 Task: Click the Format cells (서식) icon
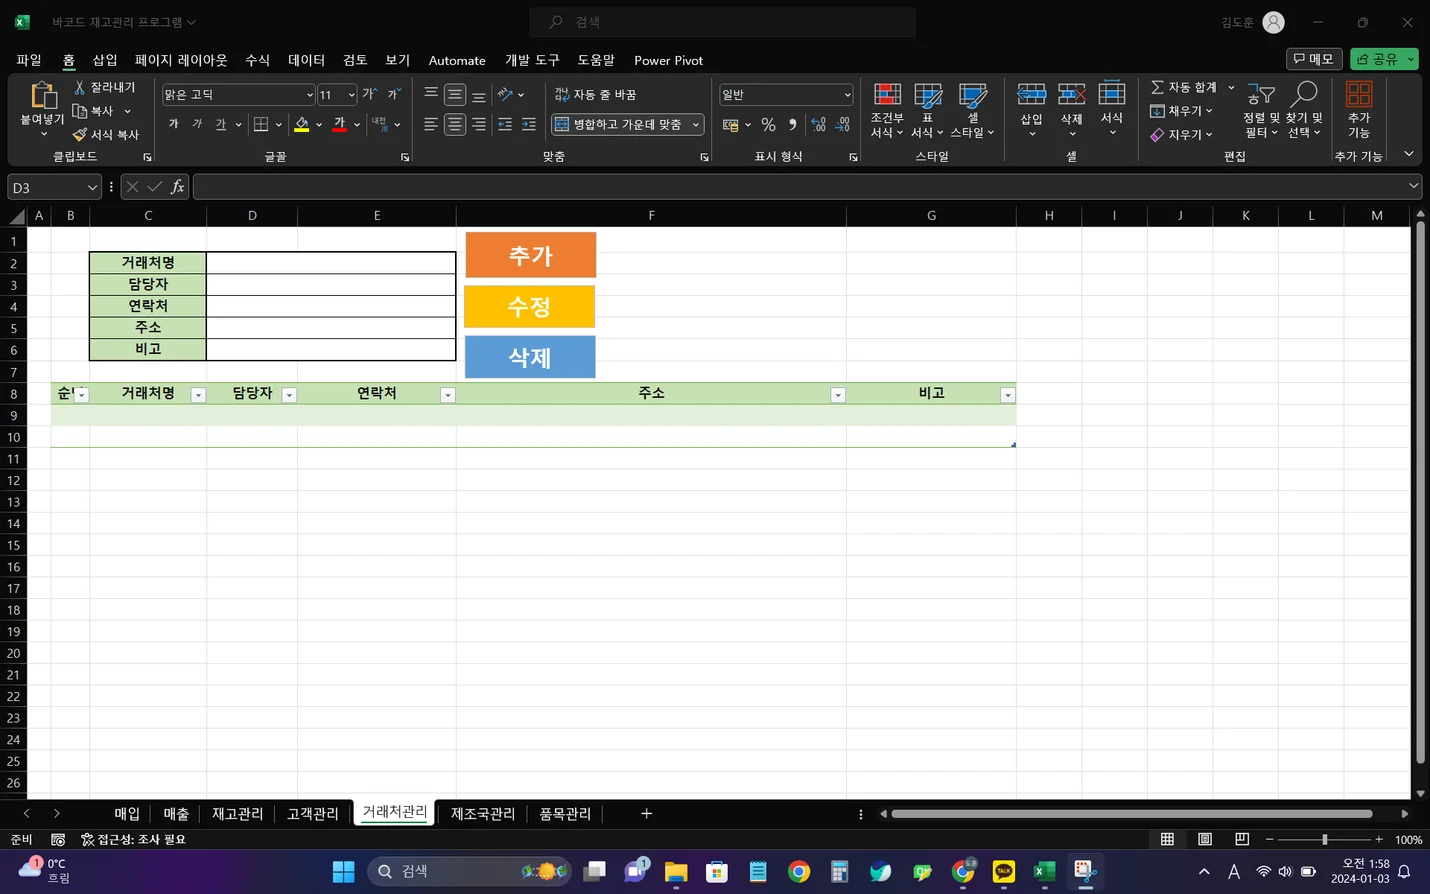coord(1112,95)
